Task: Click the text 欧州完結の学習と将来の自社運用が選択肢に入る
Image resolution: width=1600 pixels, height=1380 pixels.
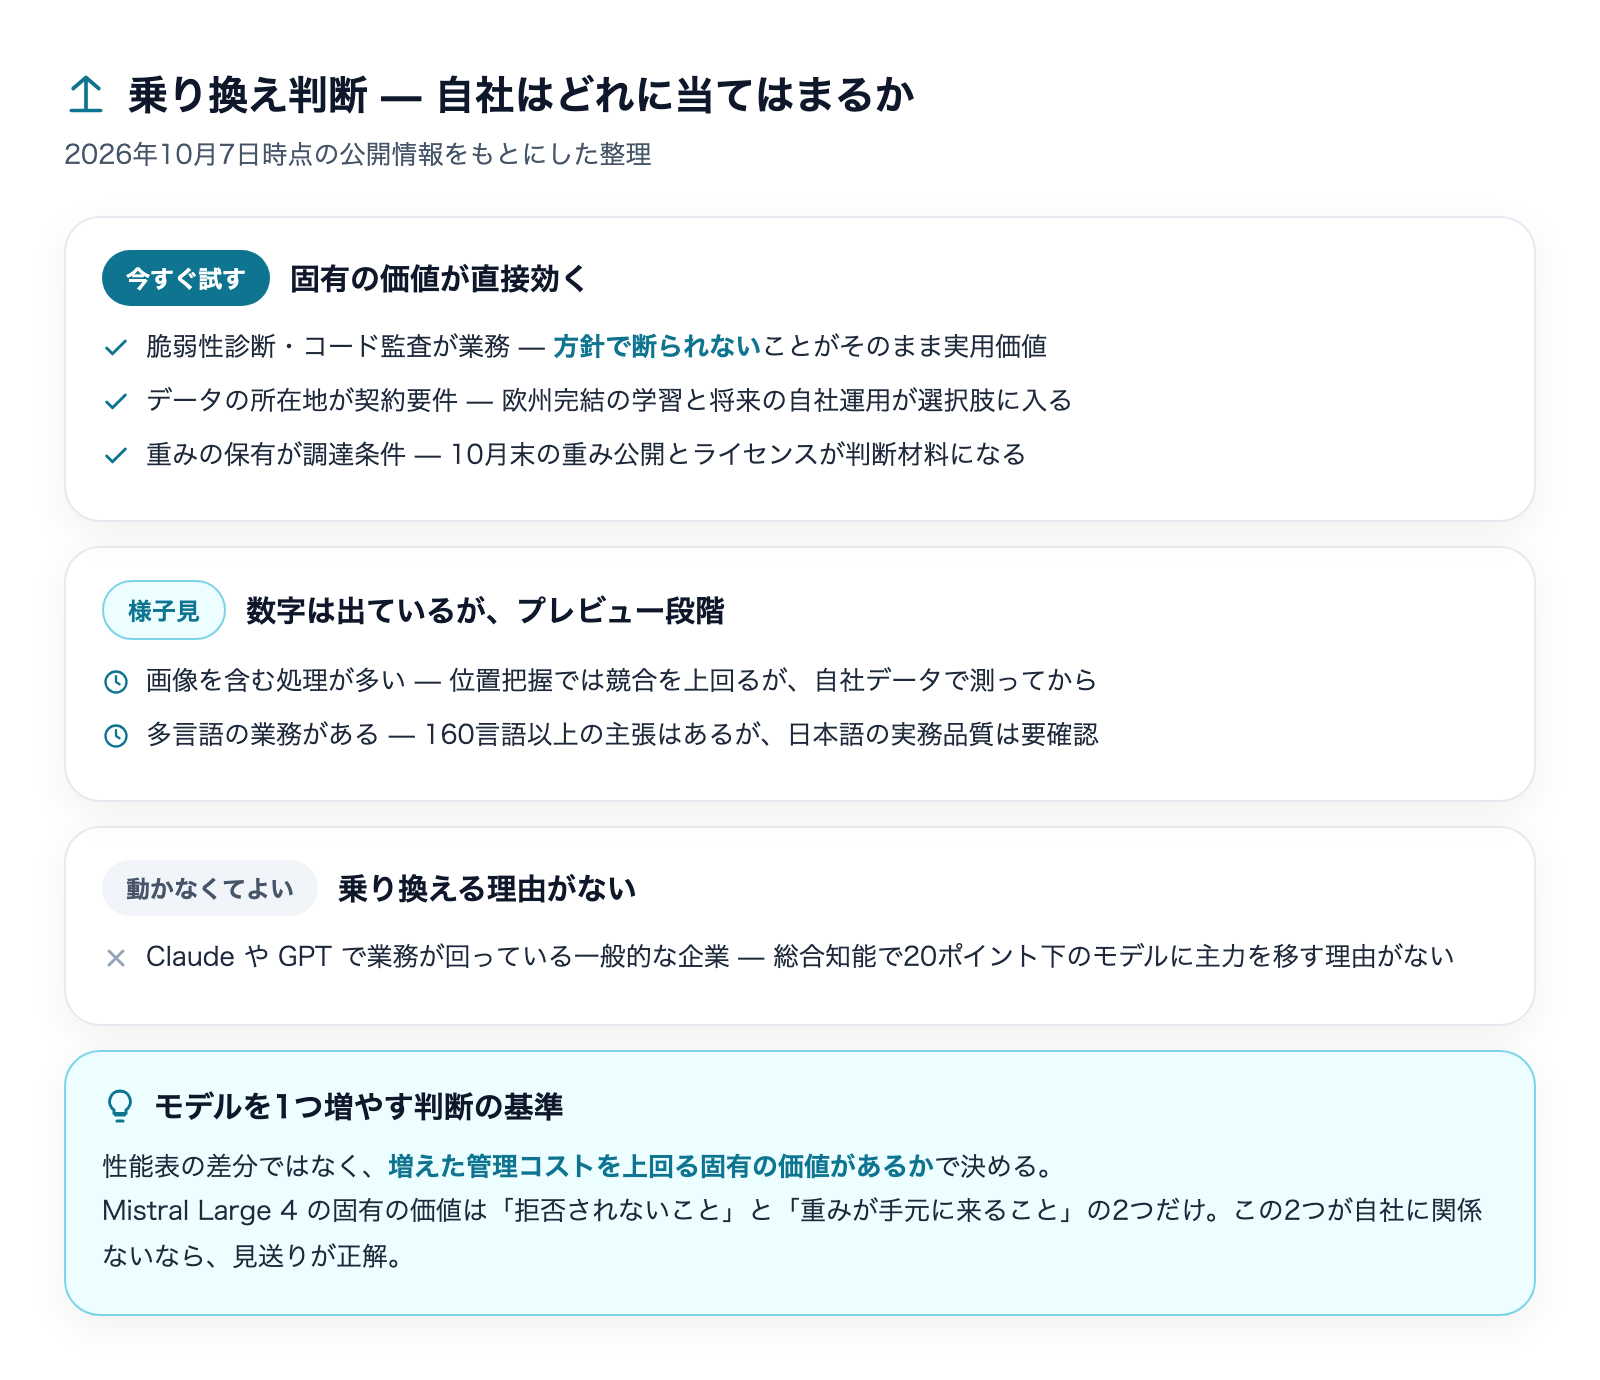Action: (787, 400)
